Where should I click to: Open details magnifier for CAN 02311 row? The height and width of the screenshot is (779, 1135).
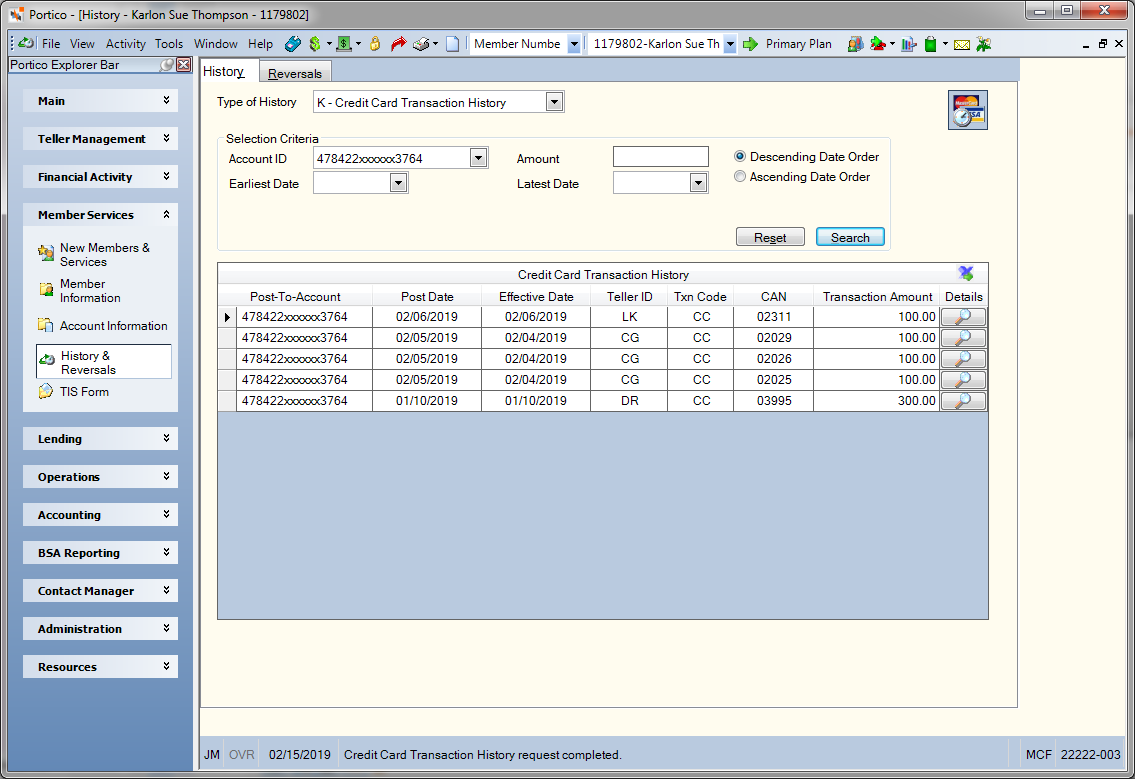coord(963,317)
